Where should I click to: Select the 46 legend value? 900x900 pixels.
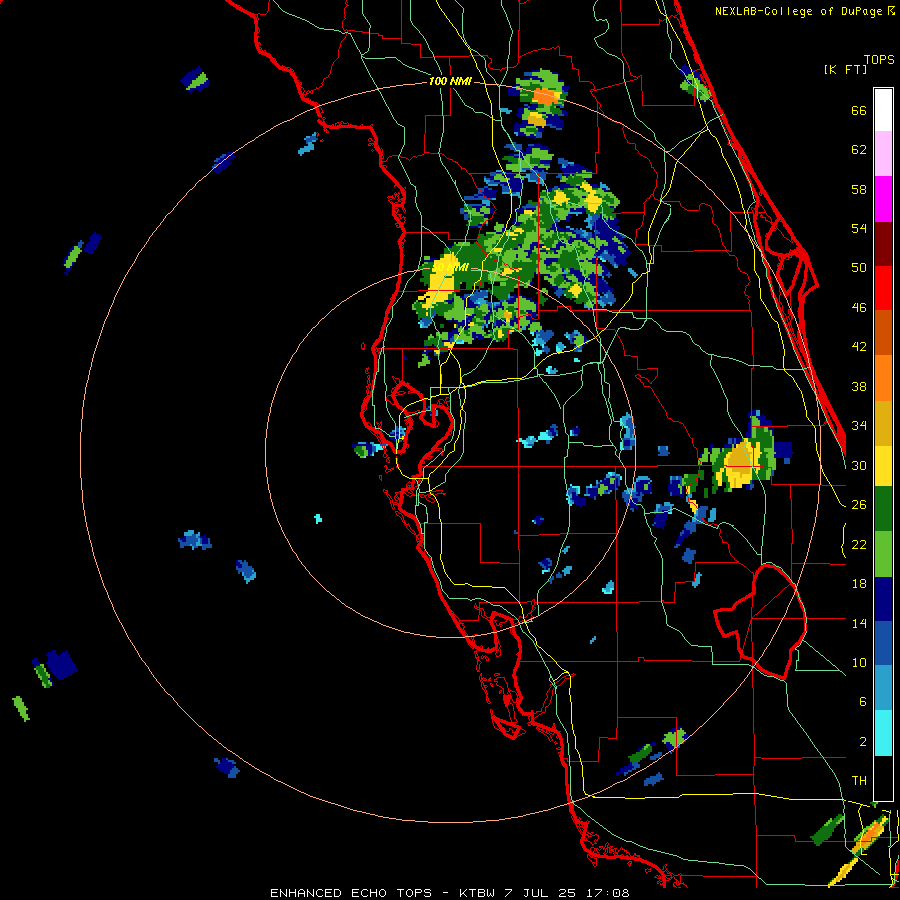click(x=859, y=308)
